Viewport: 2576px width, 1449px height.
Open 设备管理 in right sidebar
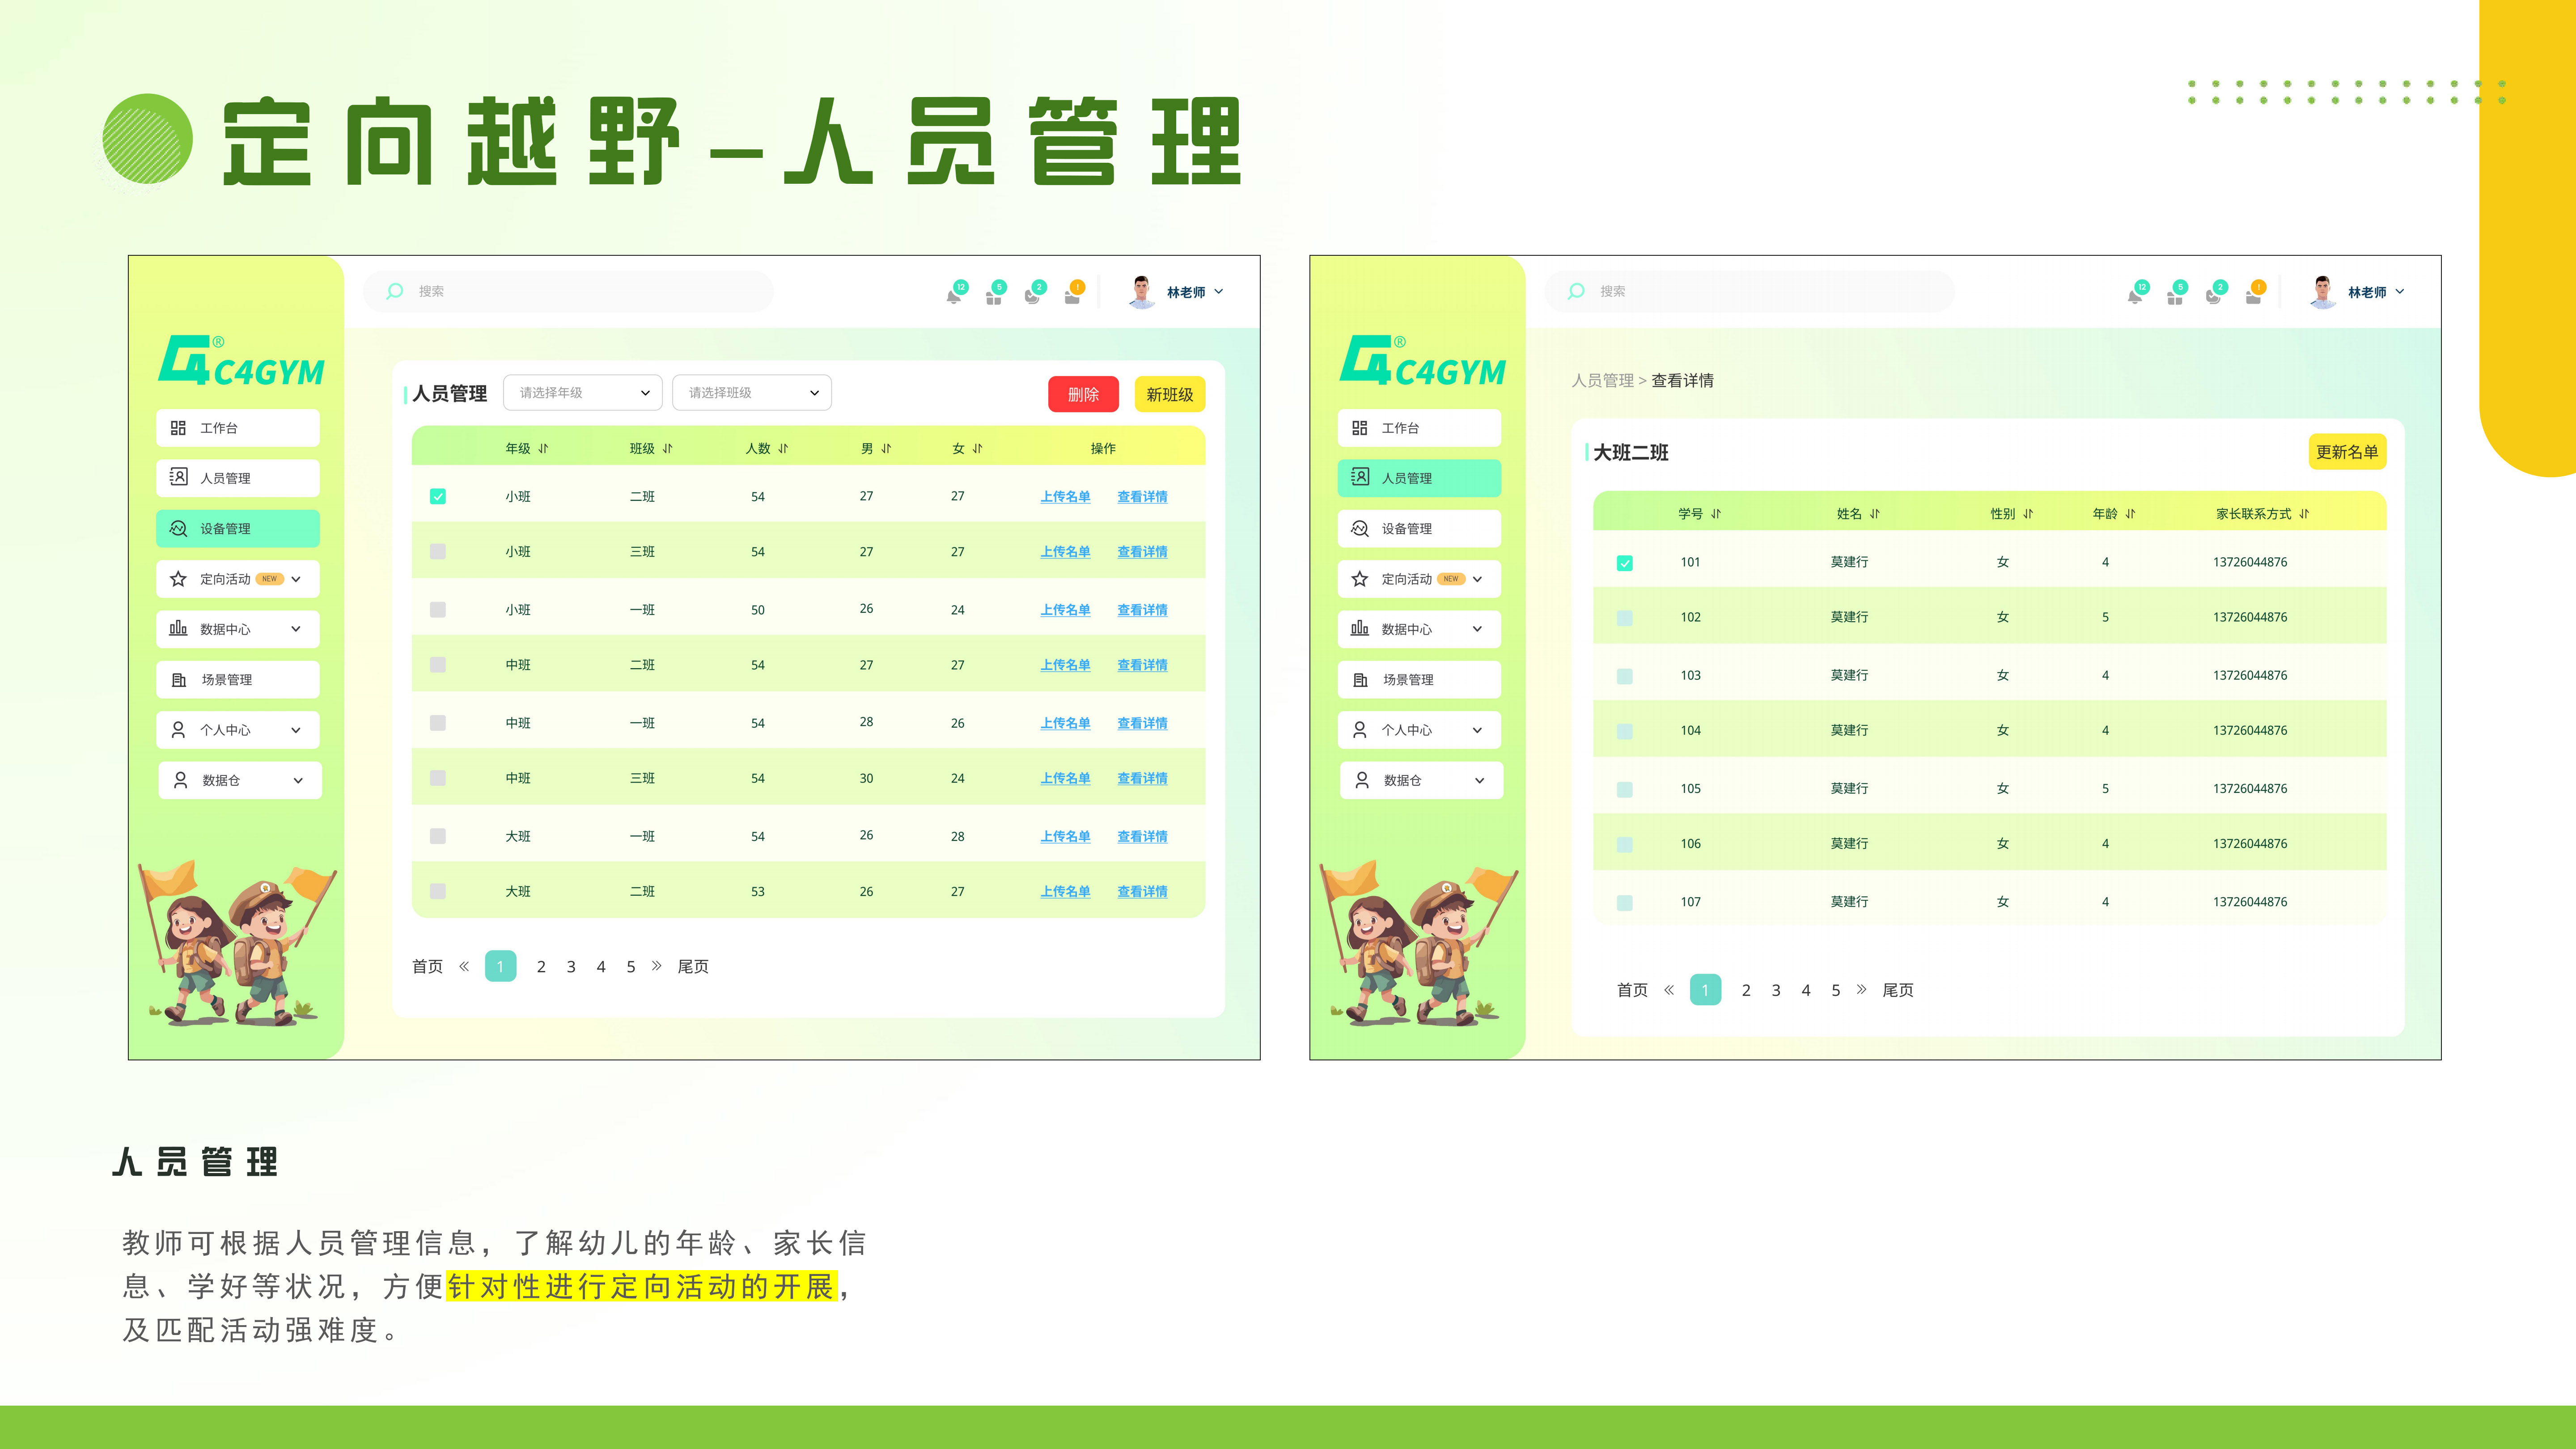point(1419,529)
